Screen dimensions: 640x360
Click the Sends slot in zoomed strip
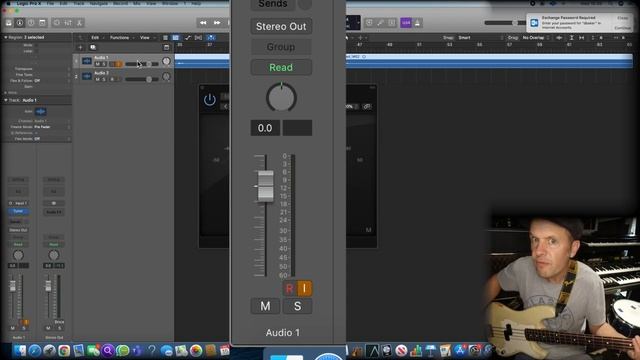[273, 4]
